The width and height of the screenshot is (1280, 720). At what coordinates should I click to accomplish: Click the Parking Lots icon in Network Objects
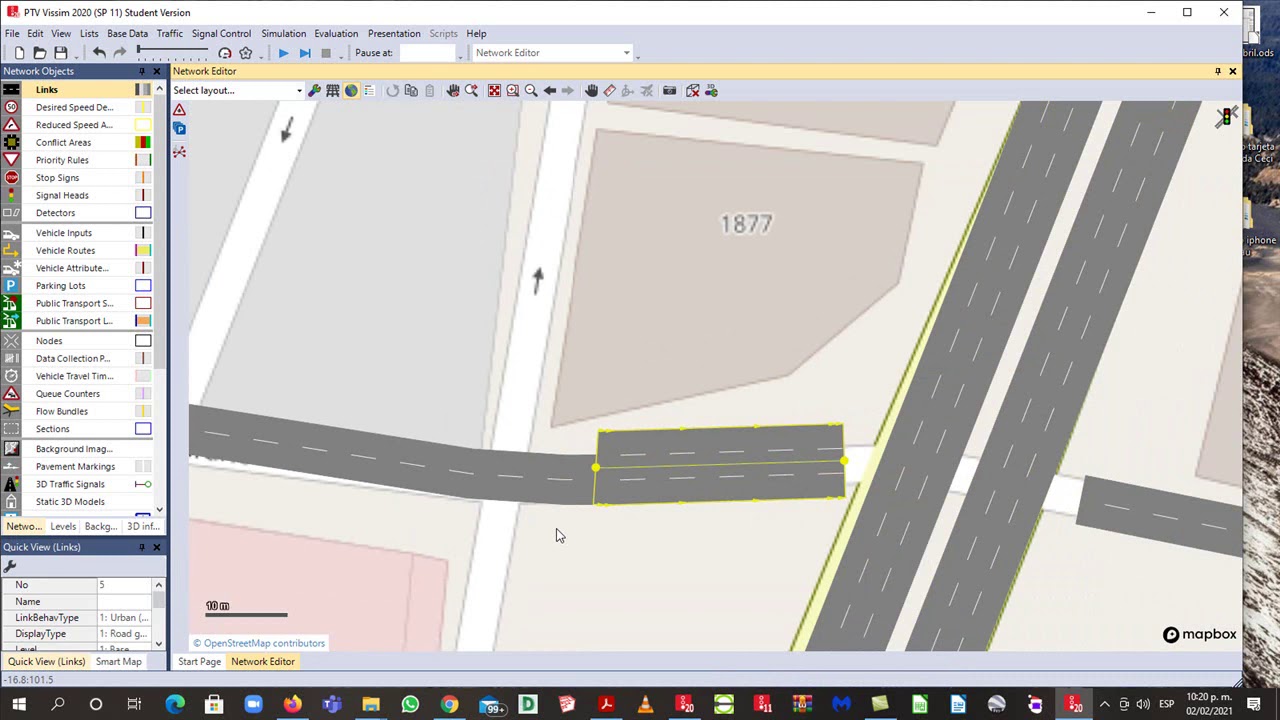11,286
